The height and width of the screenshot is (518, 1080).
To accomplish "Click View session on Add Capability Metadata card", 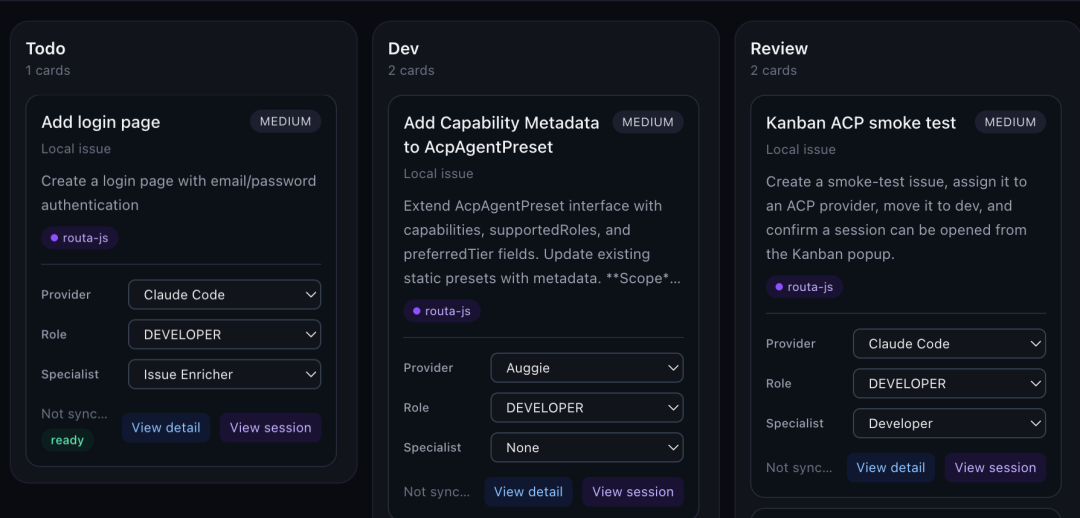I will 633,492.
